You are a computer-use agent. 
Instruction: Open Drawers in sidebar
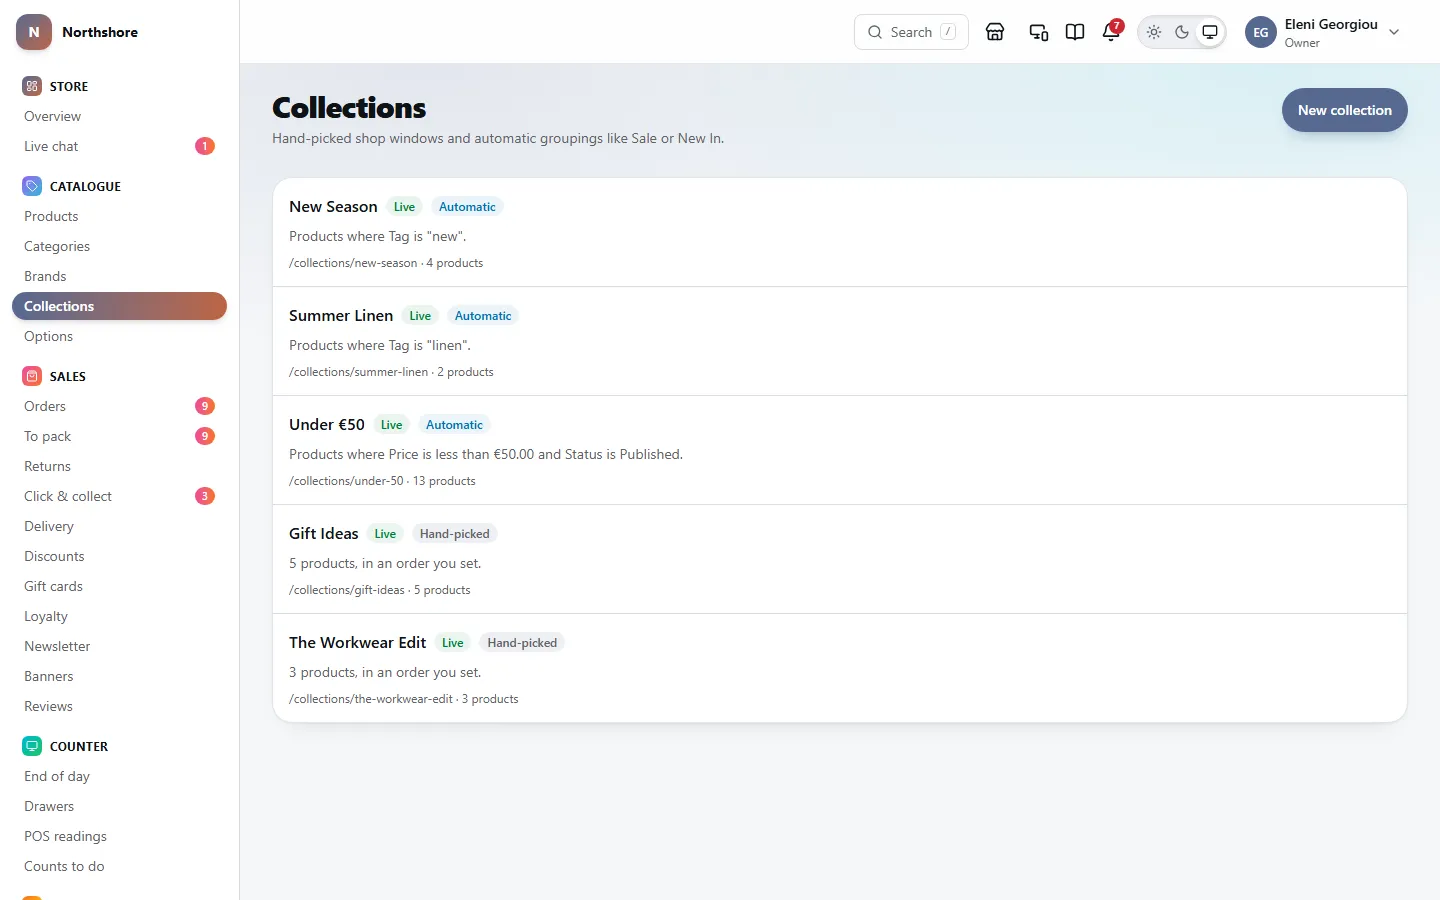[x=119, y=806]
